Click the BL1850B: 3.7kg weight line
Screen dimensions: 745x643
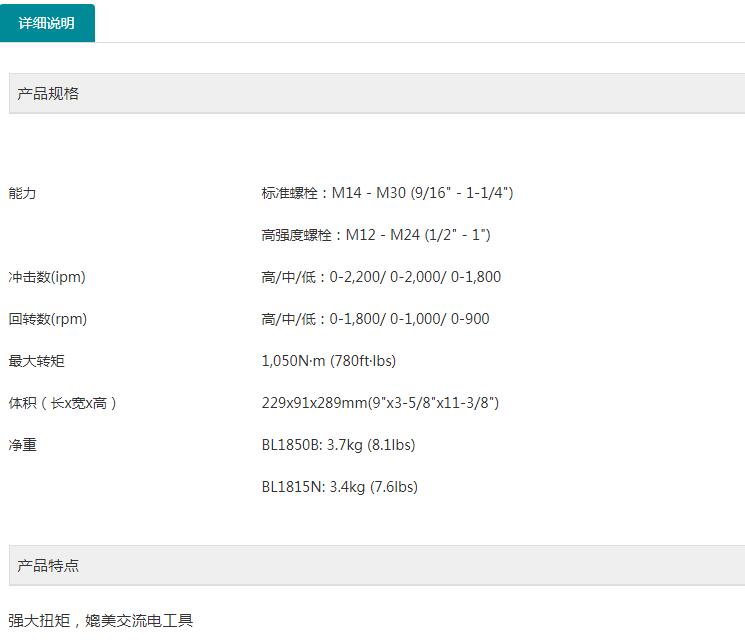[338, 445]
